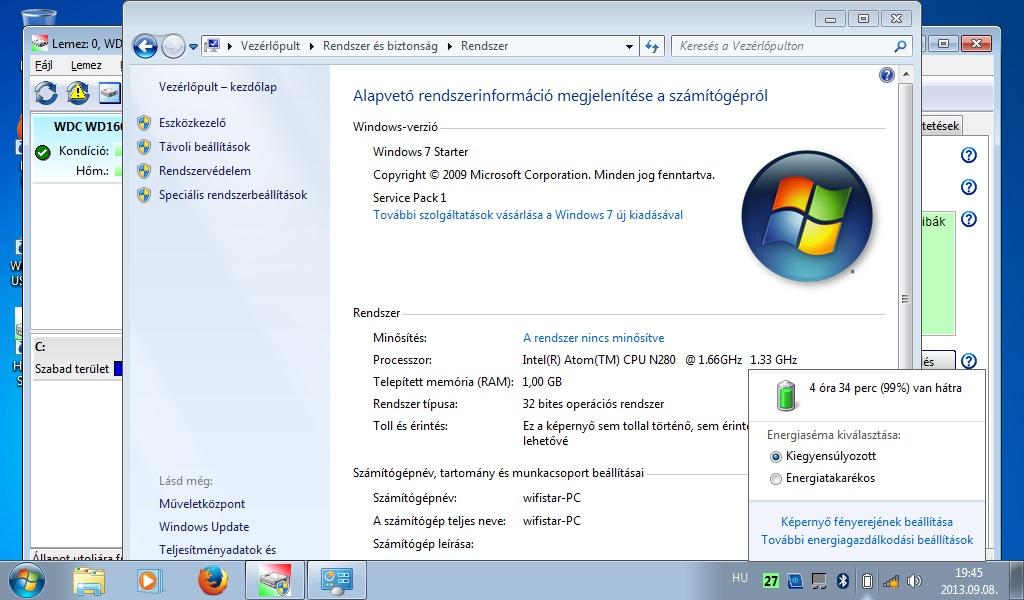Click the shield icon beside Speciális rendszerbeállítások
1024x600 pixels.
[144, 195]
